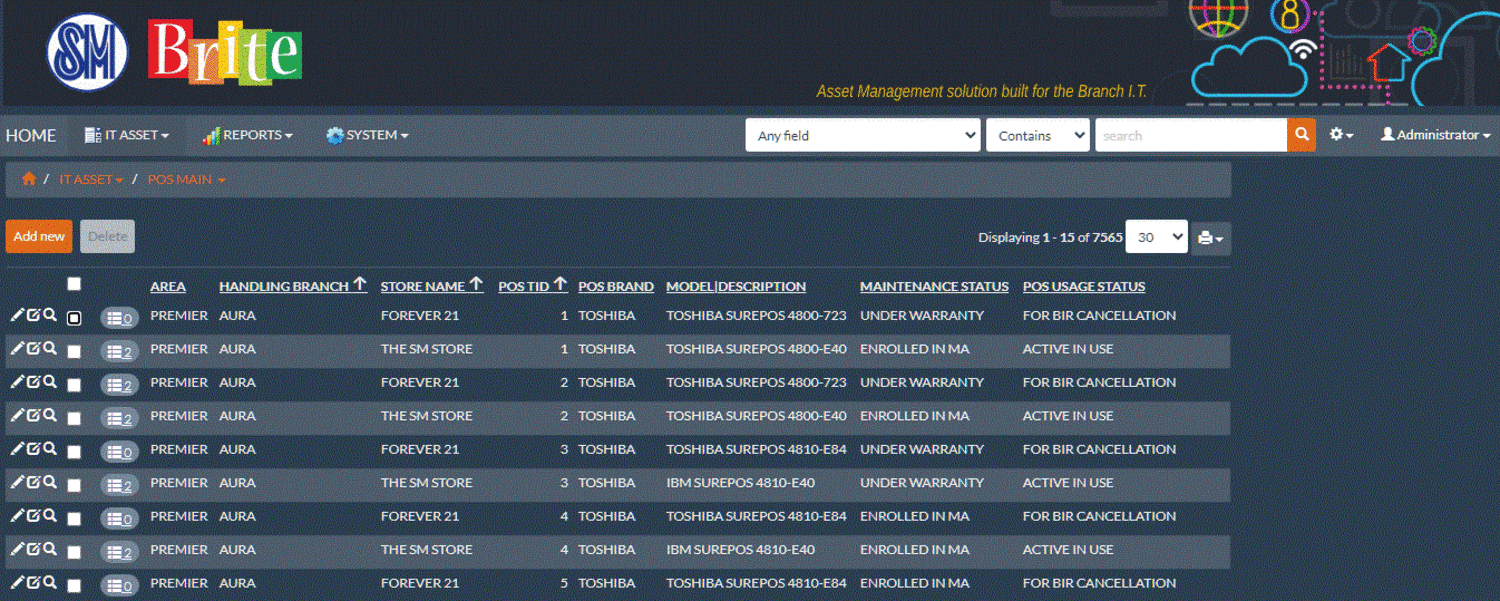1500x601 pixels.
Task: Inline edit The SM Store POS TID 1 row
Action: tap(33, 348)
